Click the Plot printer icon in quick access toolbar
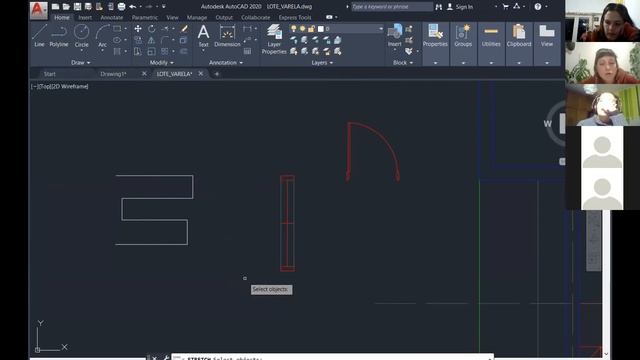640x360 pixels. click(121, 7)
